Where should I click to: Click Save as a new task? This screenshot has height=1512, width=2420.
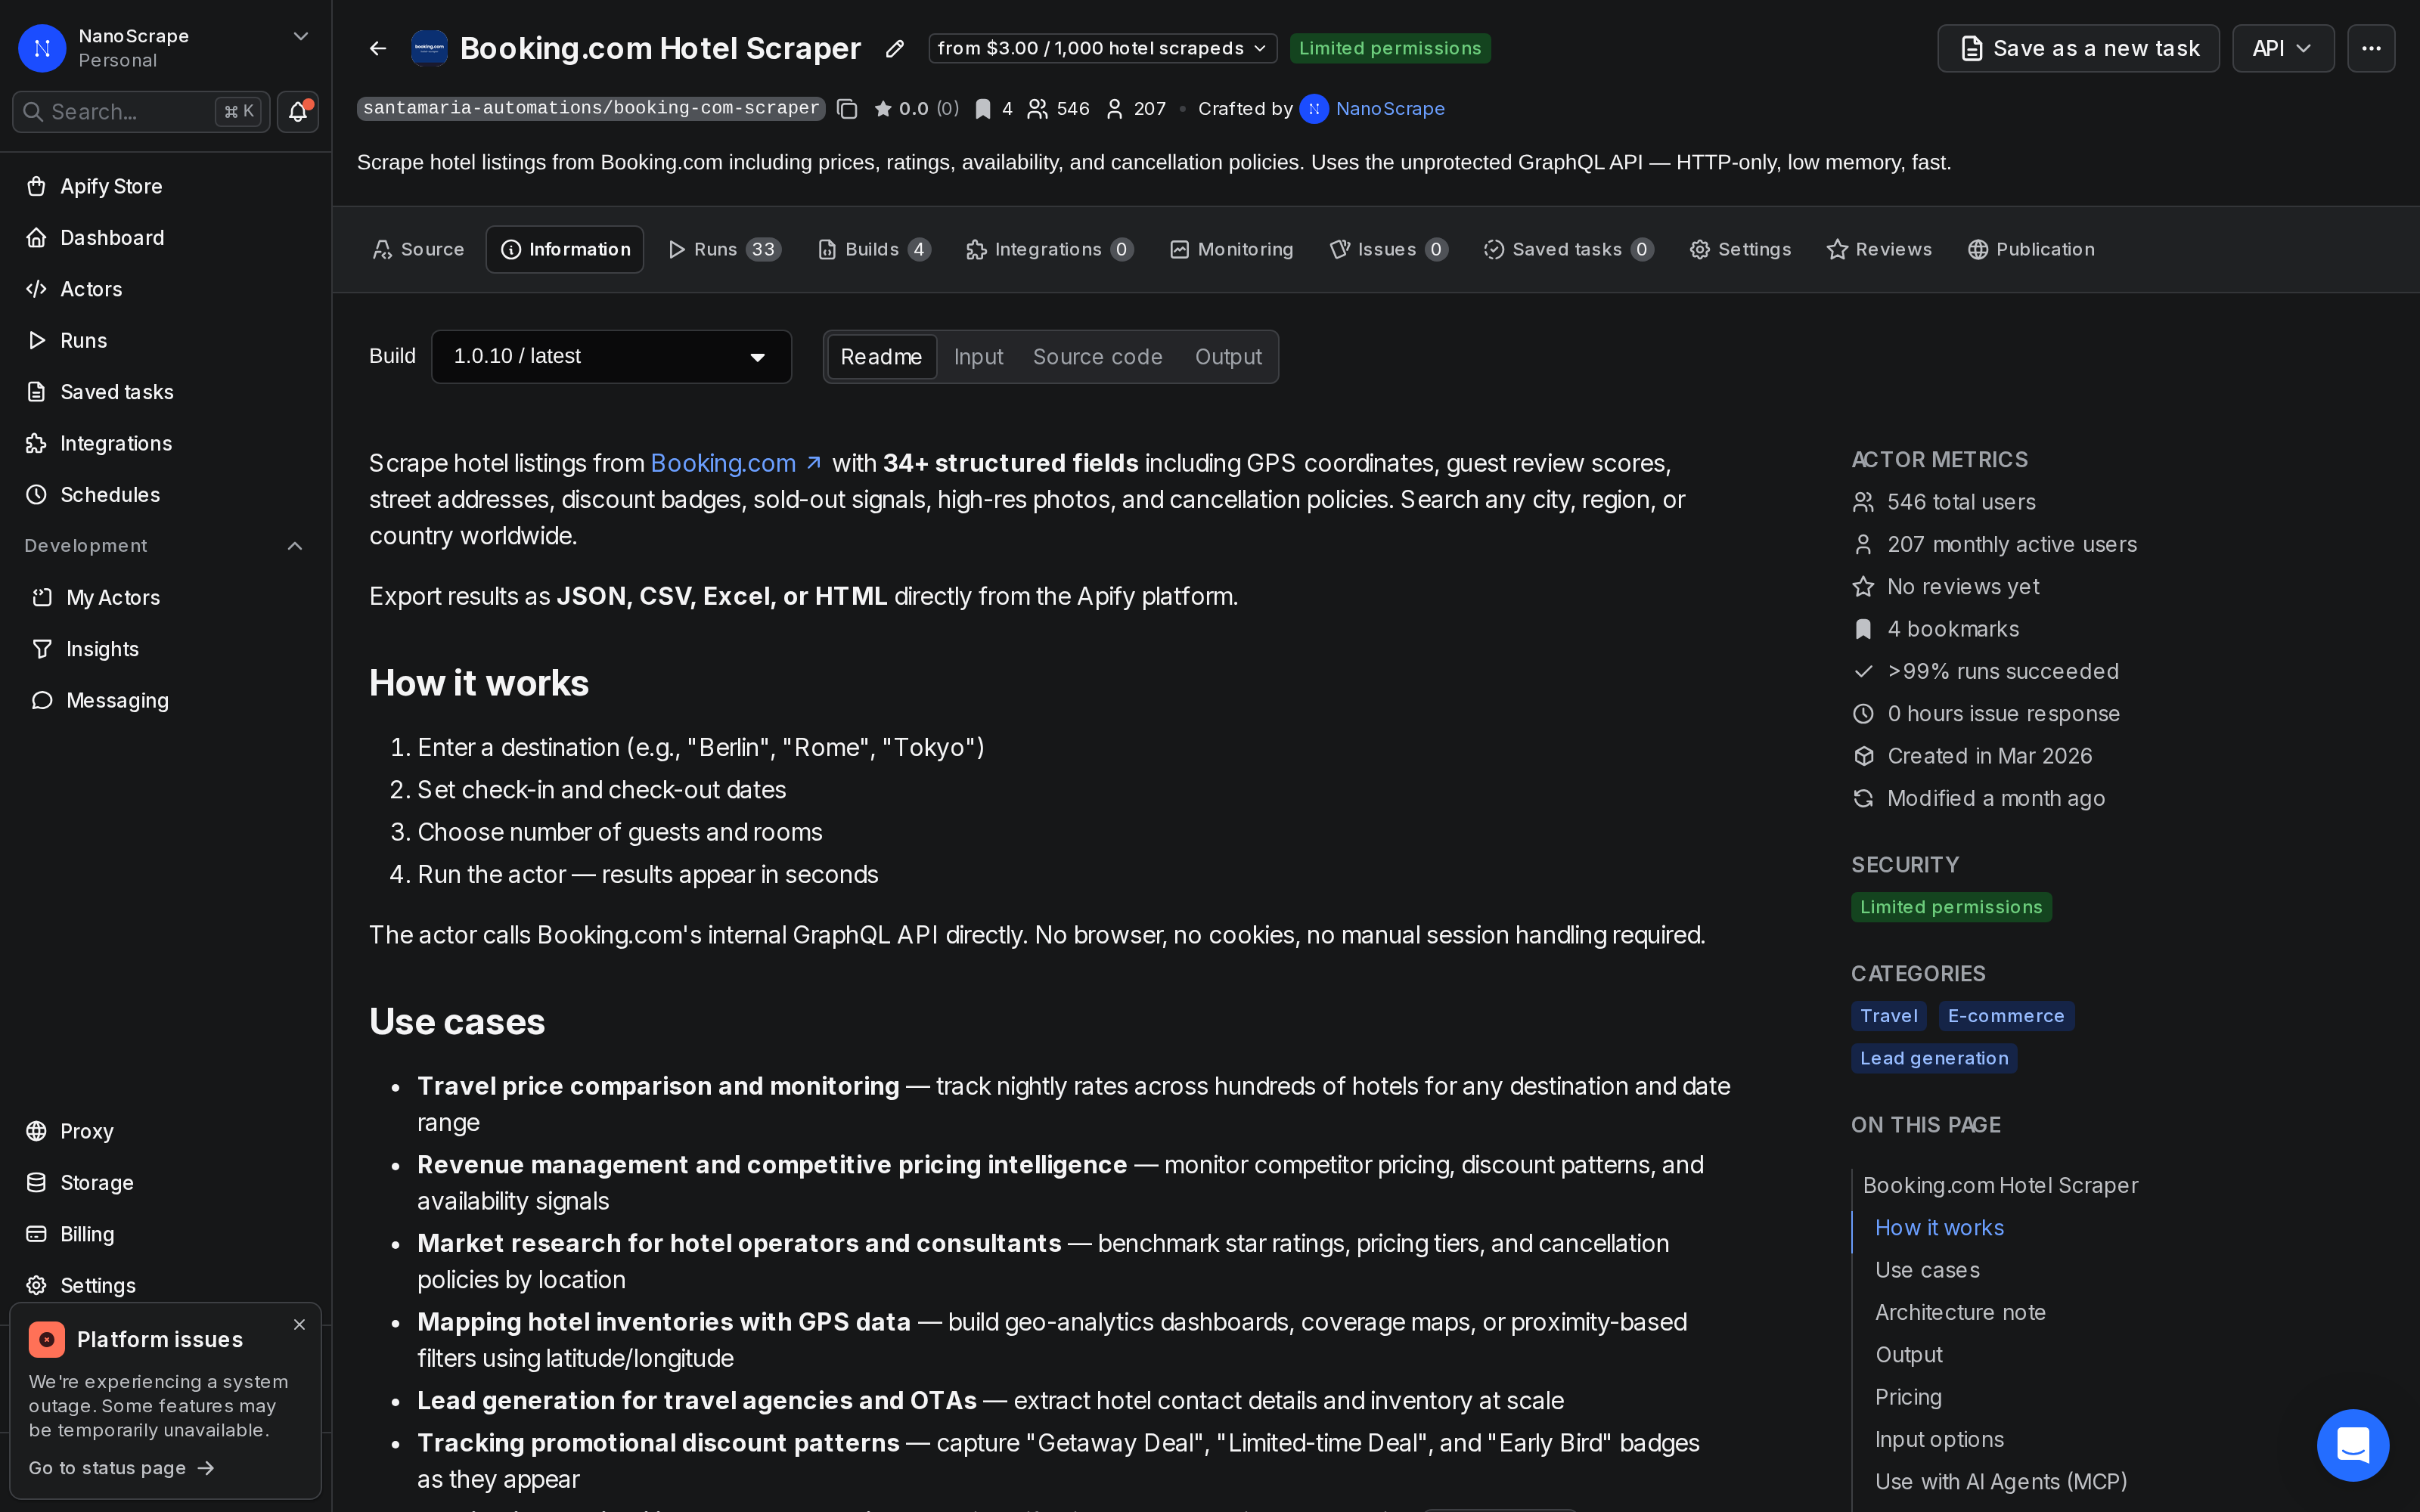2078,48
